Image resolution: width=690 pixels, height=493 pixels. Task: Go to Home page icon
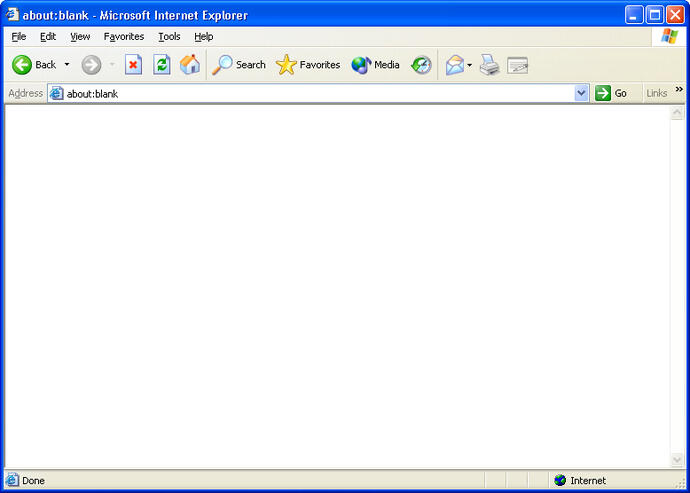tap(189, 65)
